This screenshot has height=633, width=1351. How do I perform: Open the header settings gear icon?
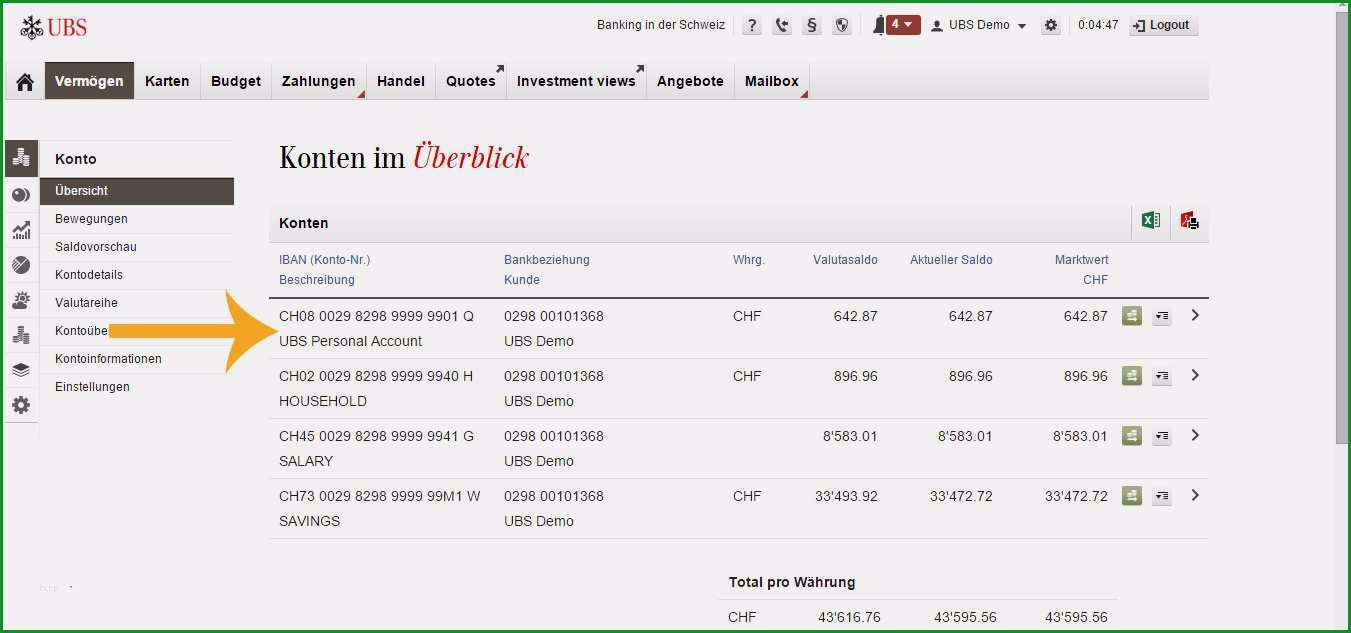(x=1050, y=26)
